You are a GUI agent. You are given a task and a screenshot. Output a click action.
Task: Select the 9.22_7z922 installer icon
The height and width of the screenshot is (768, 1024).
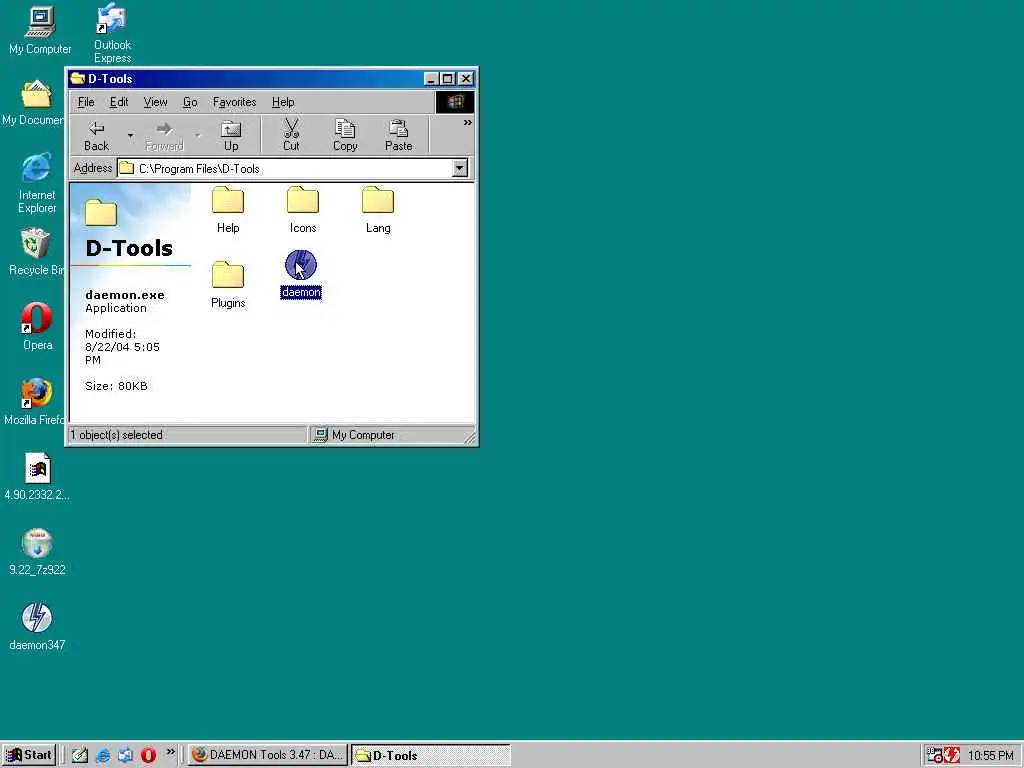point(37,552)
